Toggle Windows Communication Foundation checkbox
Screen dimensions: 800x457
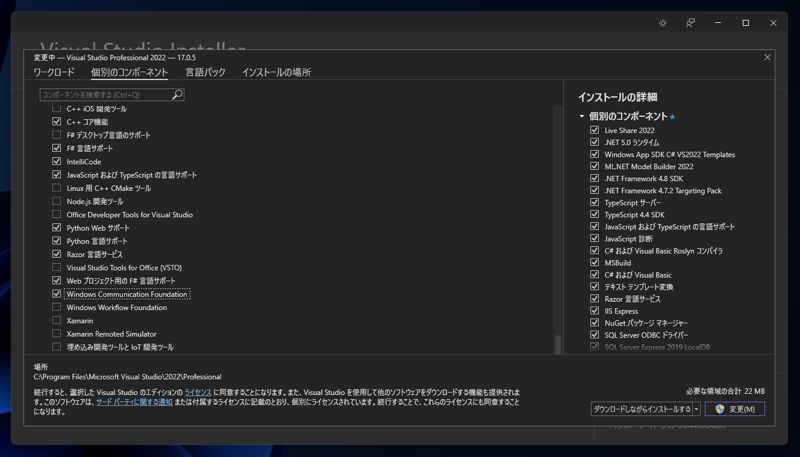(x=56, y=294)
